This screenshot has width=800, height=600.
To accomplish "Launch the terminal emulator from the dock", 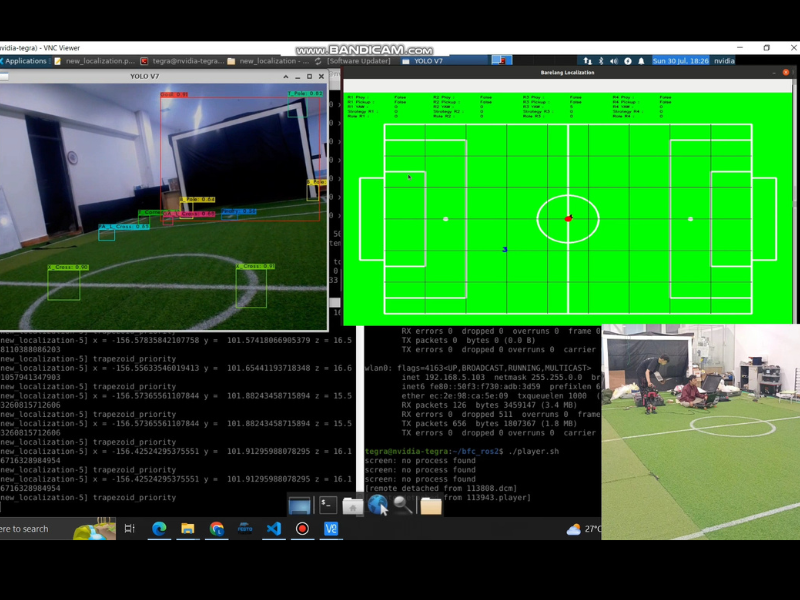I will tap(328, 506).
